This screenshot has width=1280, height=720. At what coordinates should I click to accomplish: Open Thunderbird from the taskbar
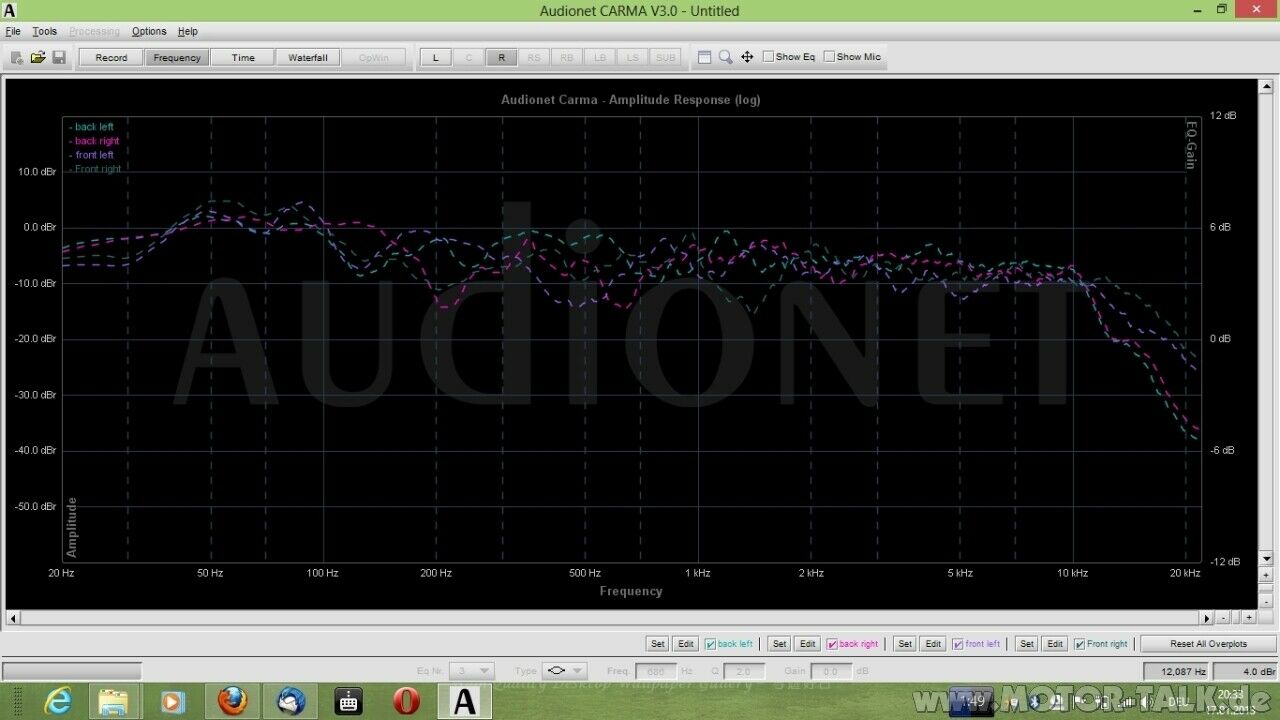[x=290, y=701]
